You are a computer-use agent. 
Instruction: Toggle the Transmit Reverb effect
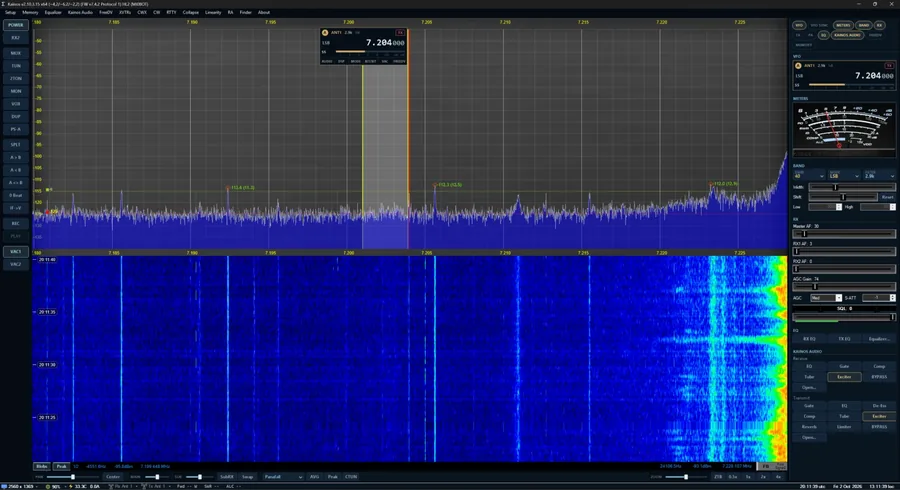809,427
